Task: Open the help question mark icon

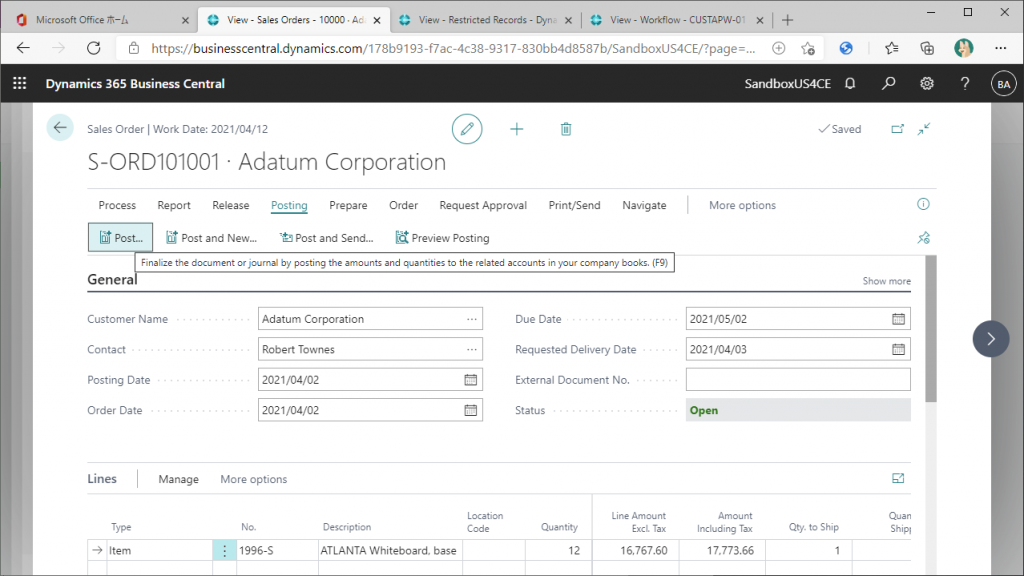Action: (965, 84)
